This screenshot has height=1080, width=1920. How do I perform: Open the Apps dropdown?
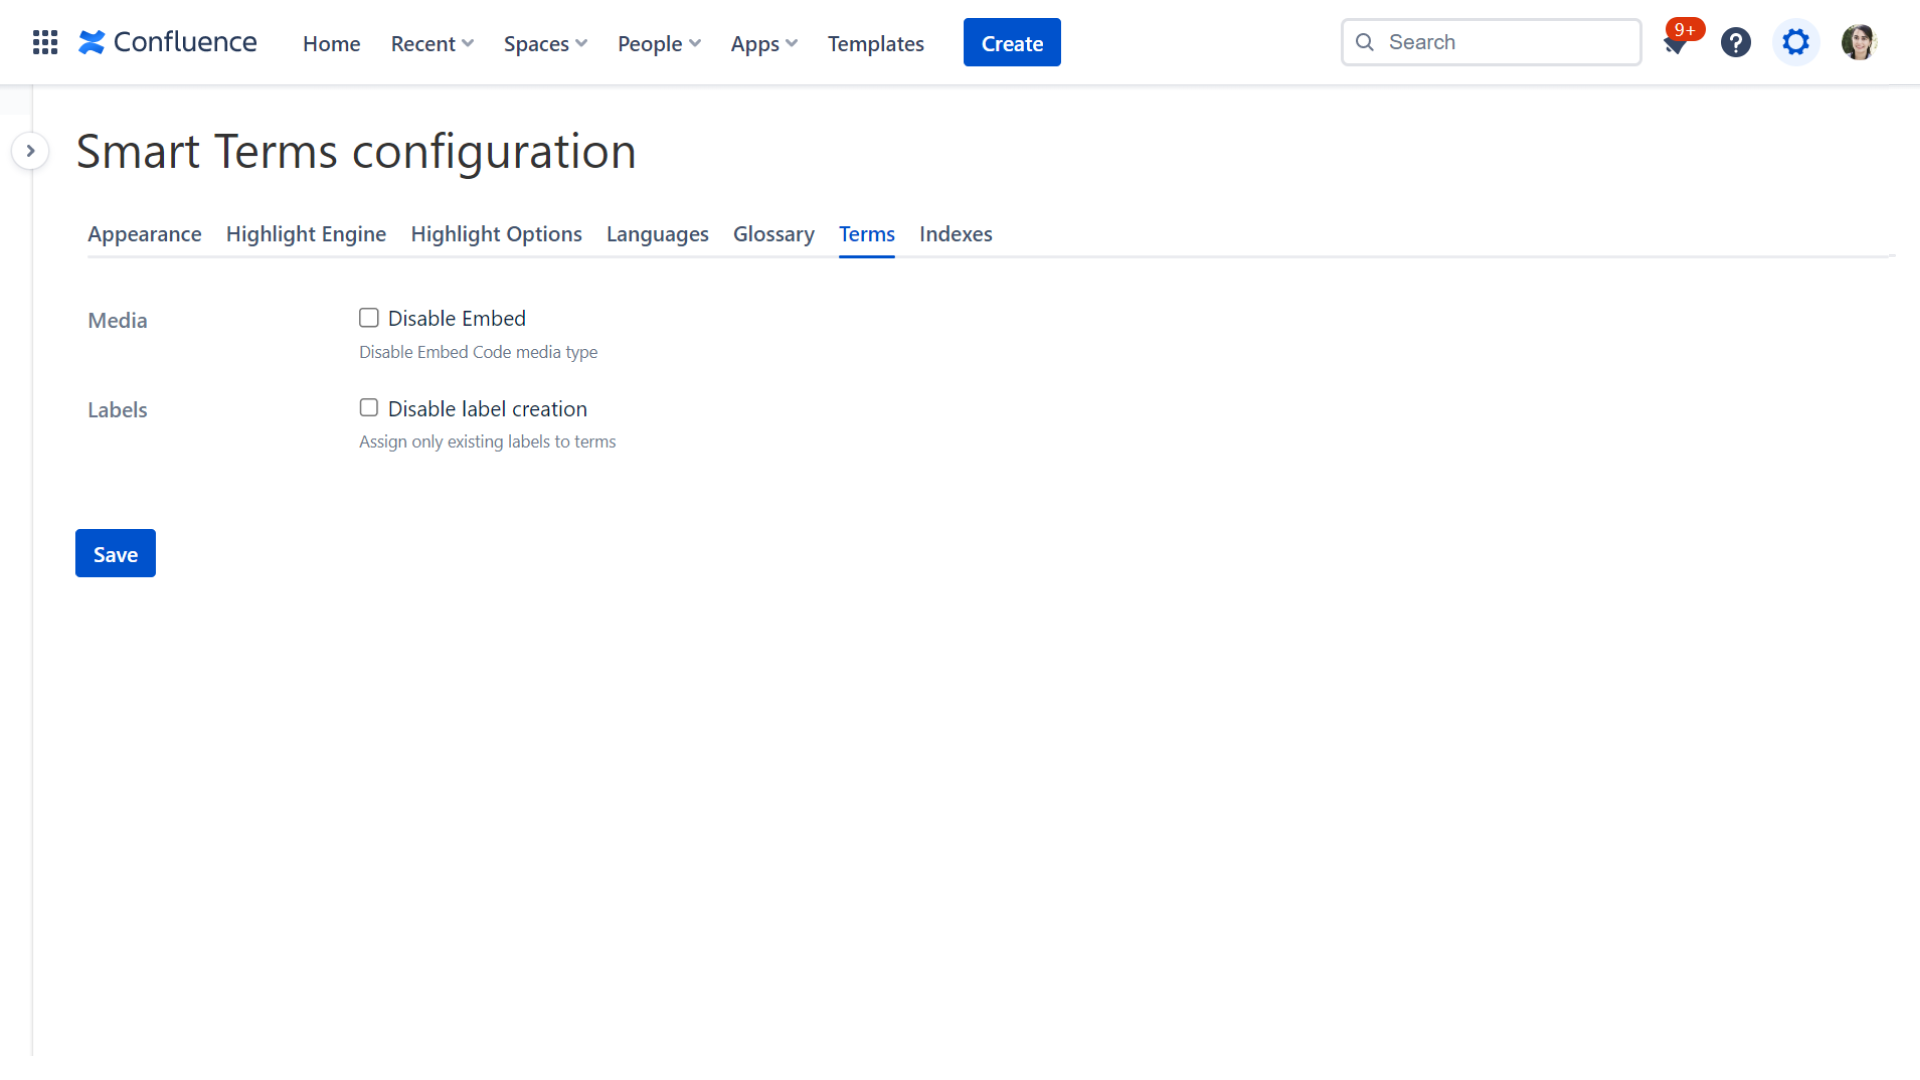(x=763, y=44)
